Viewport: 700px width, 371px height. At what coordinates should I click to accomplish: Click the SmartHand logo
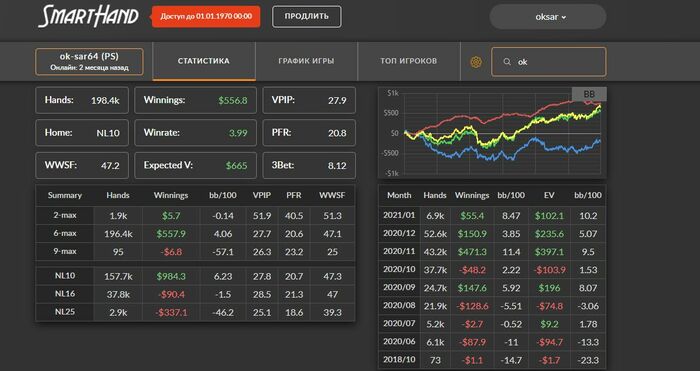click(88, 17)
